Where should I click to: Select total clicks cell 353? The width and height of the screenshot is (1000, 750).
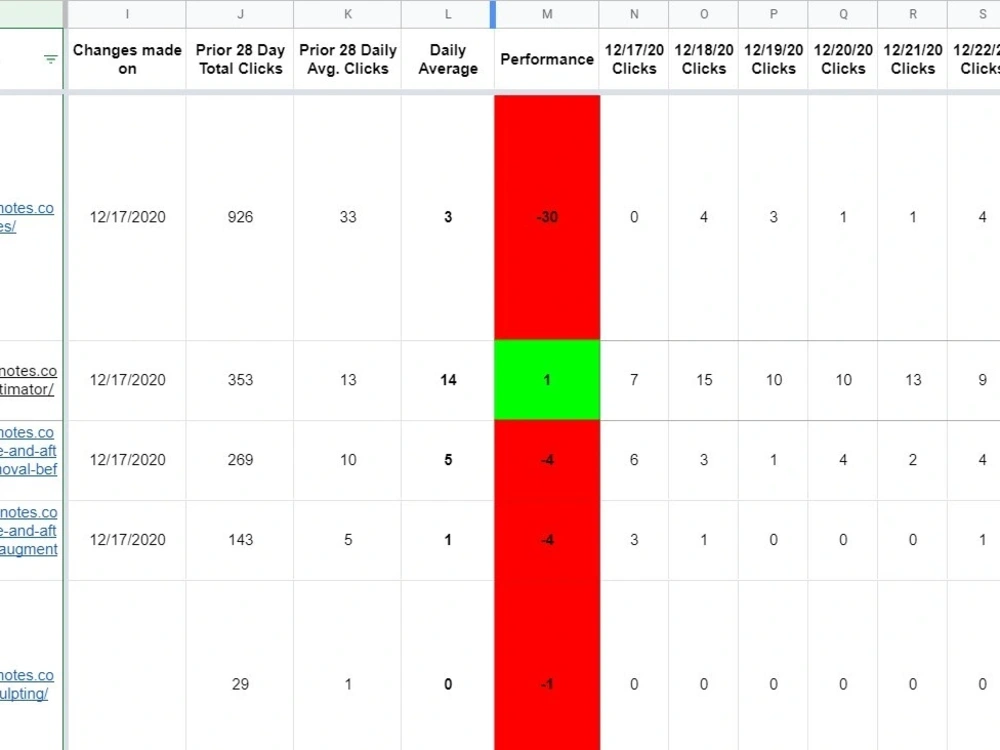(240, 380)
